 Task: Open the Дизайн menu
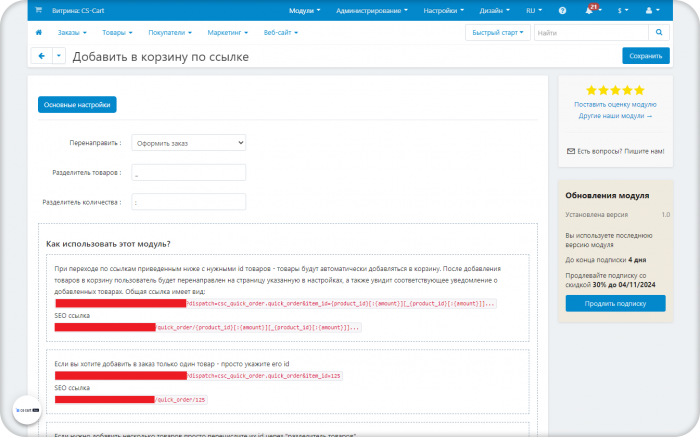pos(495,10)
